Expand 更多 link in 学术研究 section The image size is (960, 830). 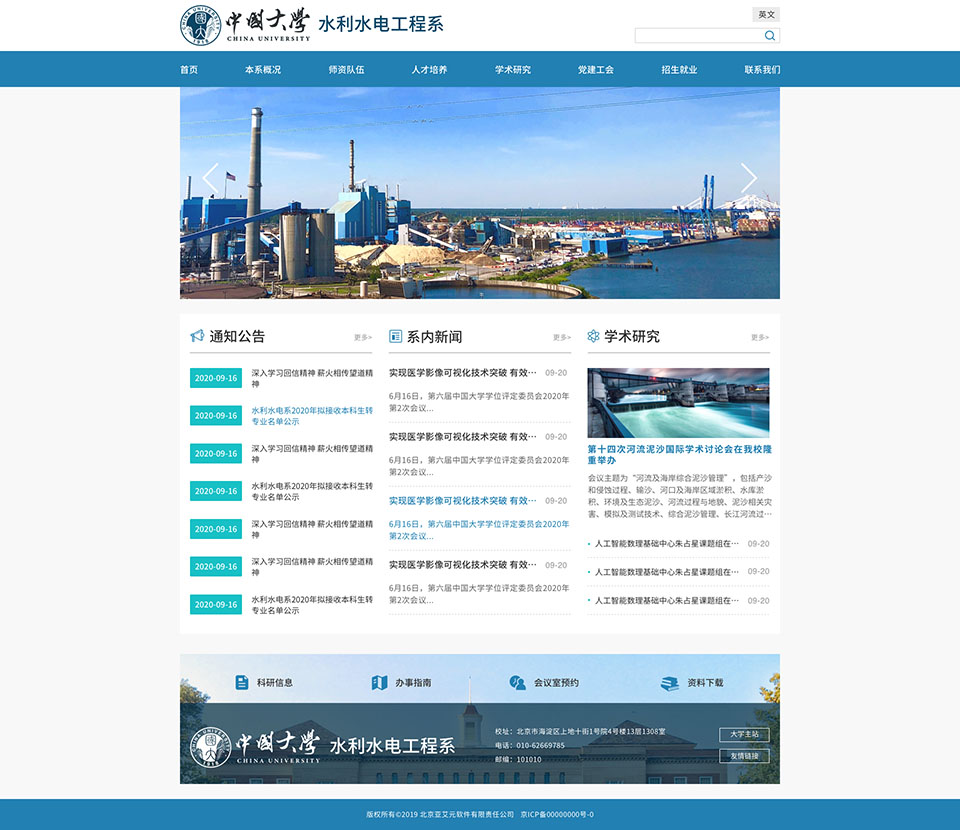pos(760,338)
